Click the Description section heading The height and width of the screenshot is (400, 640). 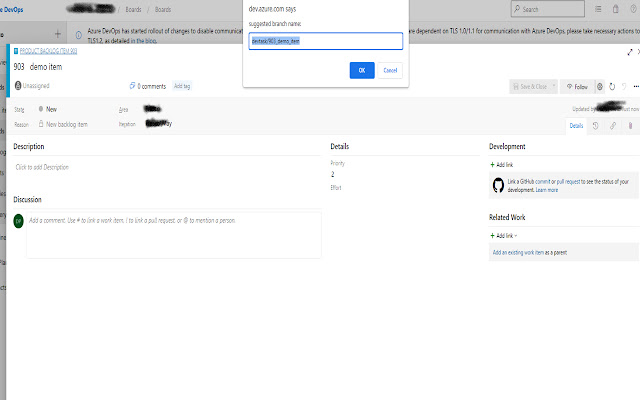point(29,146)
